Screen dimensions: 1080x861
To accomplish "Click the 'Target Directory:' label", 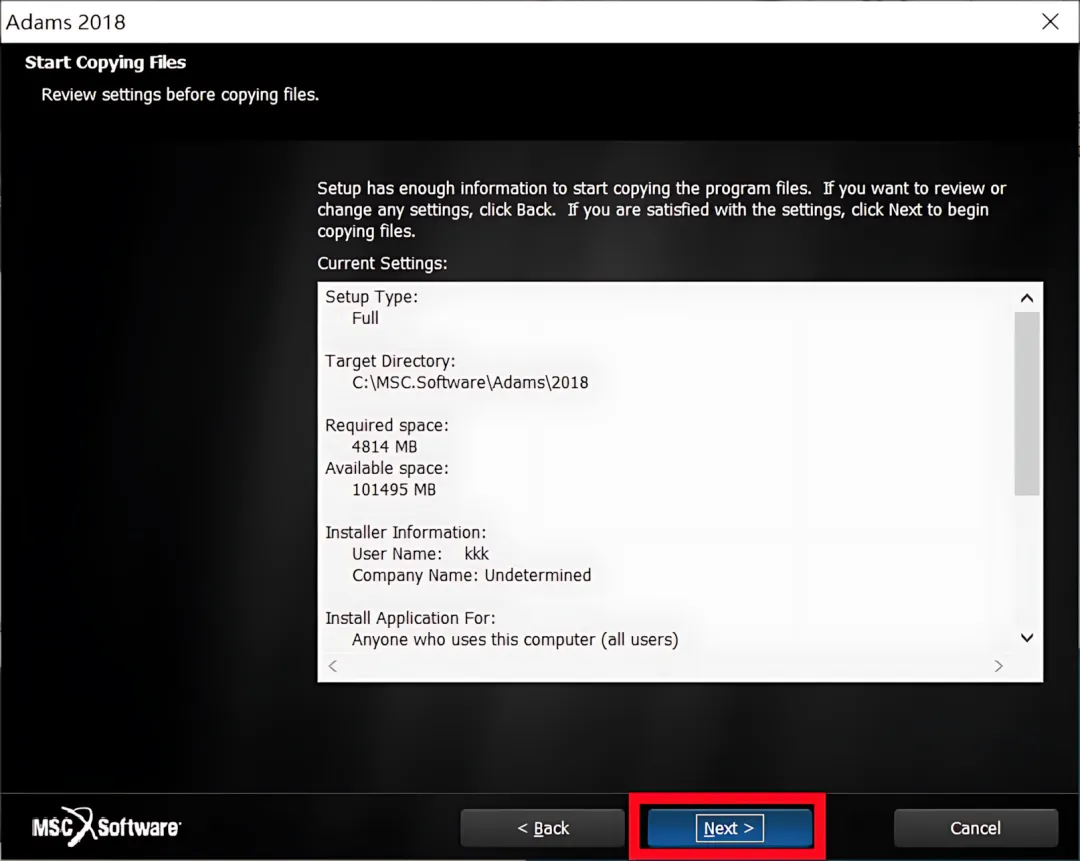I will [x=390, y=362].
